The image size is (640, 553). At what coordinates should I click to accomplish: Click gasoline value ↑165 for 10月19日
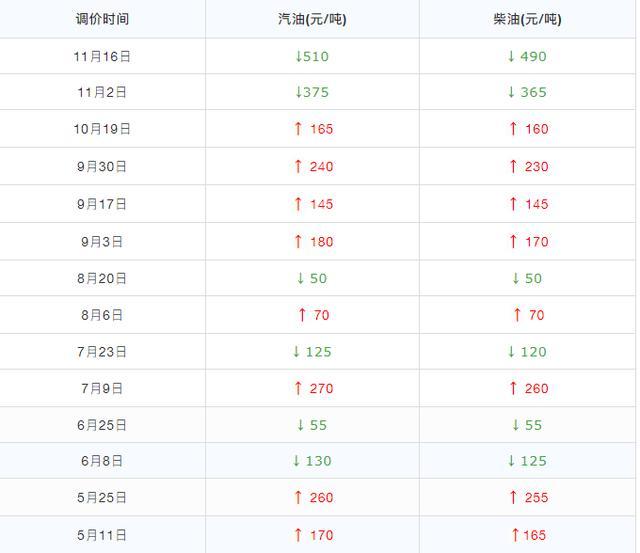pos(313,129)
